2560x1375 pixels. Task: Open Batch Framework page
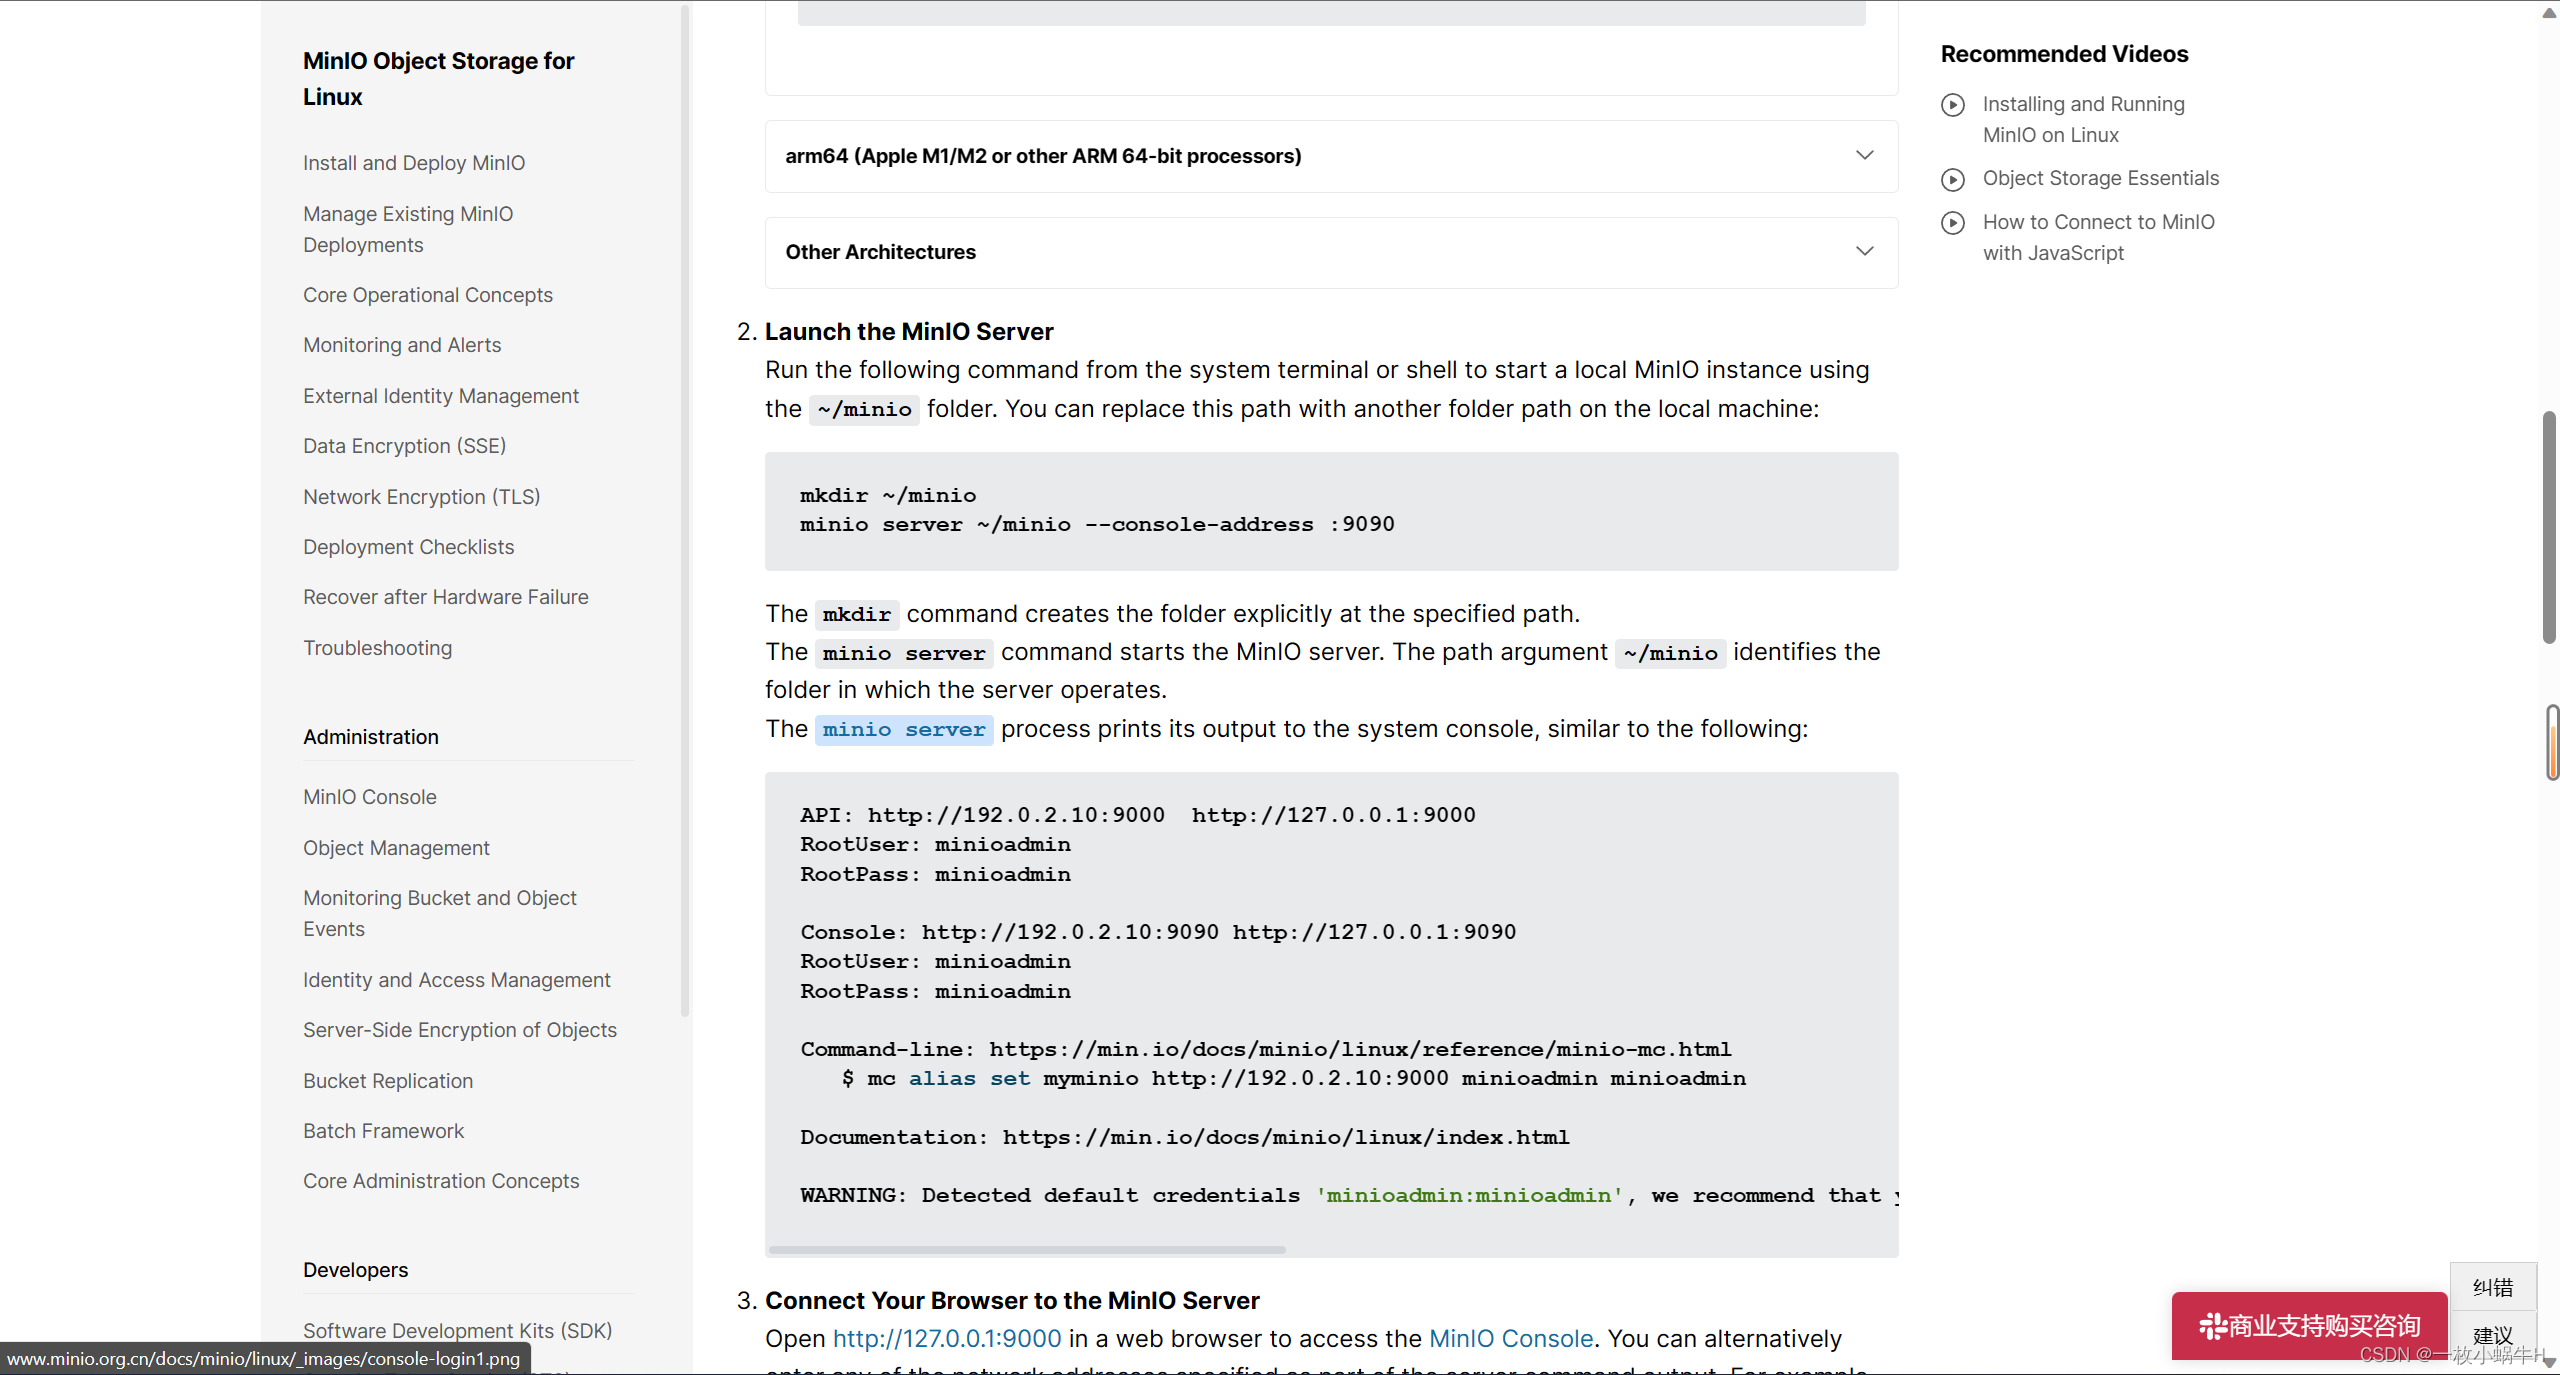pyautogui.click(x=384, y=1131)
